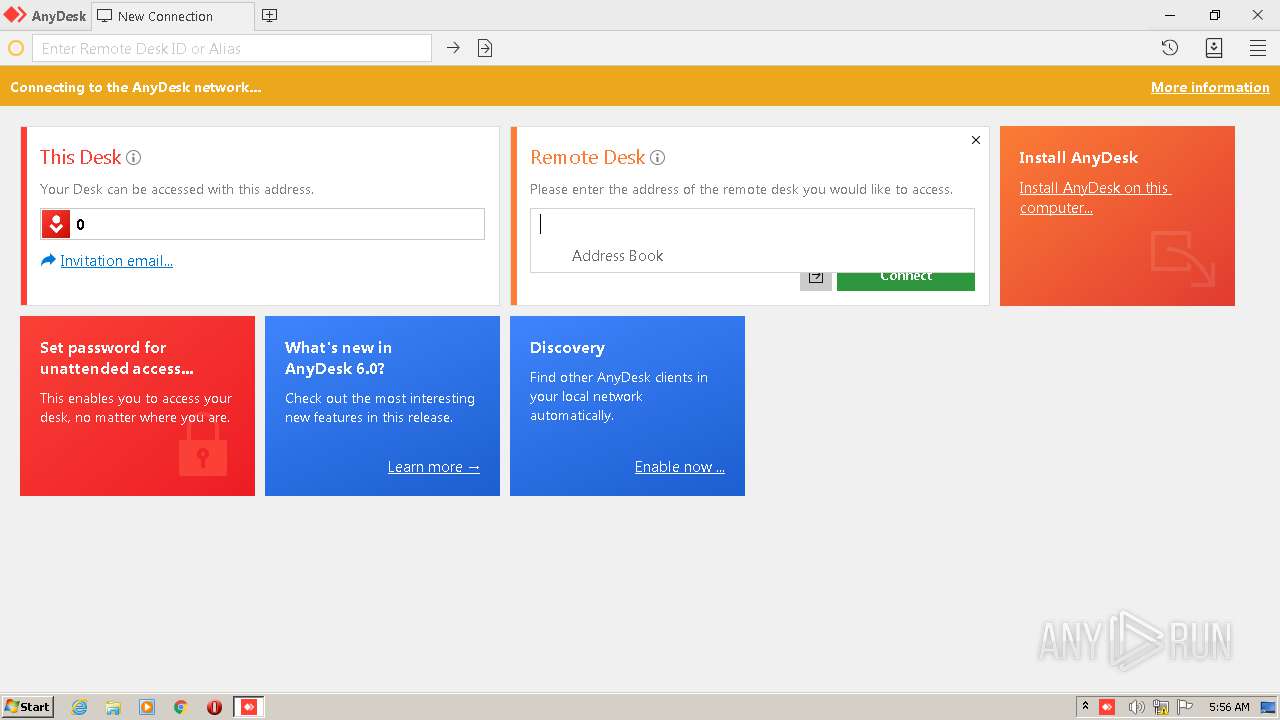
Task: Click the This Desk address field
Action: 262,224
